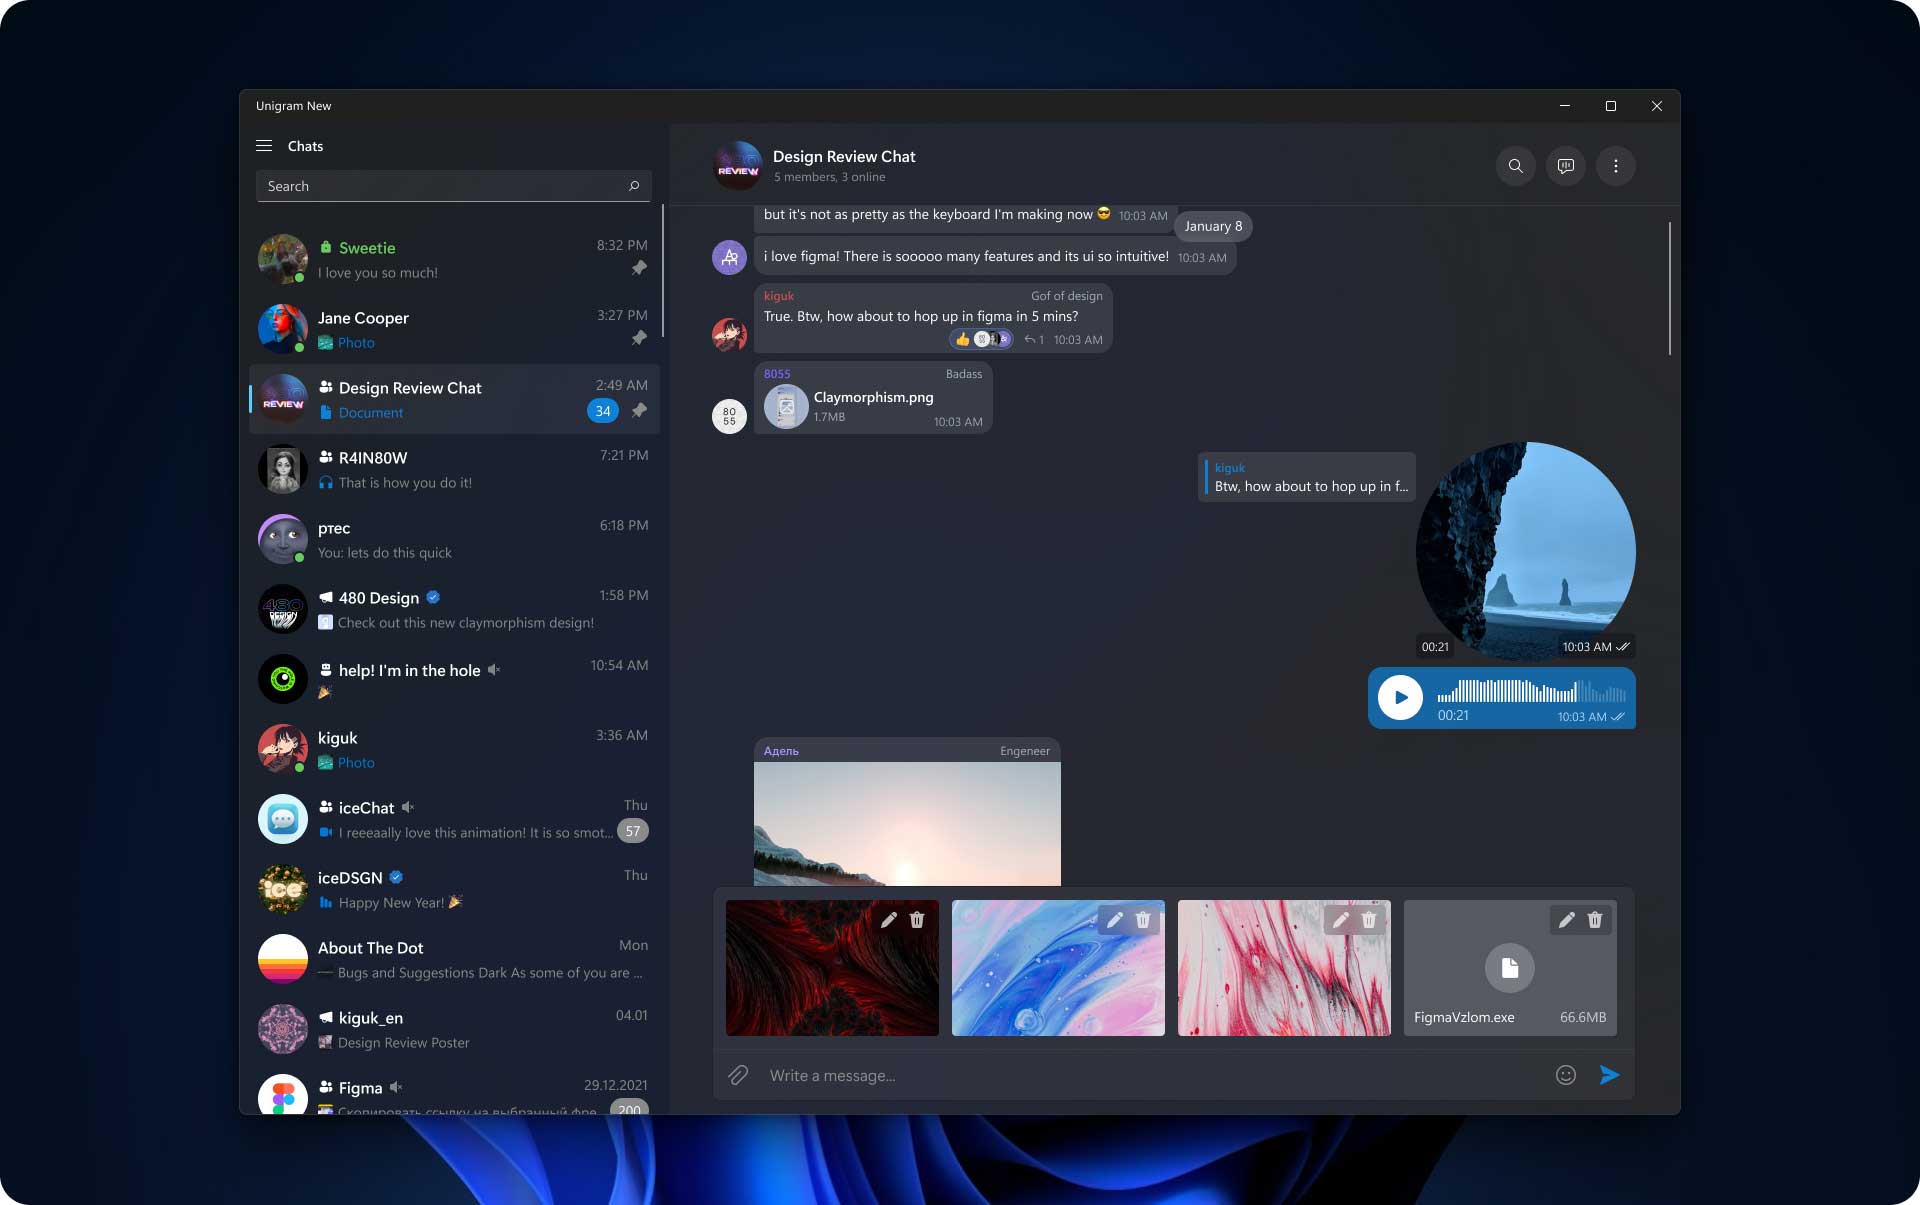
Task: Remove the blue marble image attachment
Action: coord(1143,920)
